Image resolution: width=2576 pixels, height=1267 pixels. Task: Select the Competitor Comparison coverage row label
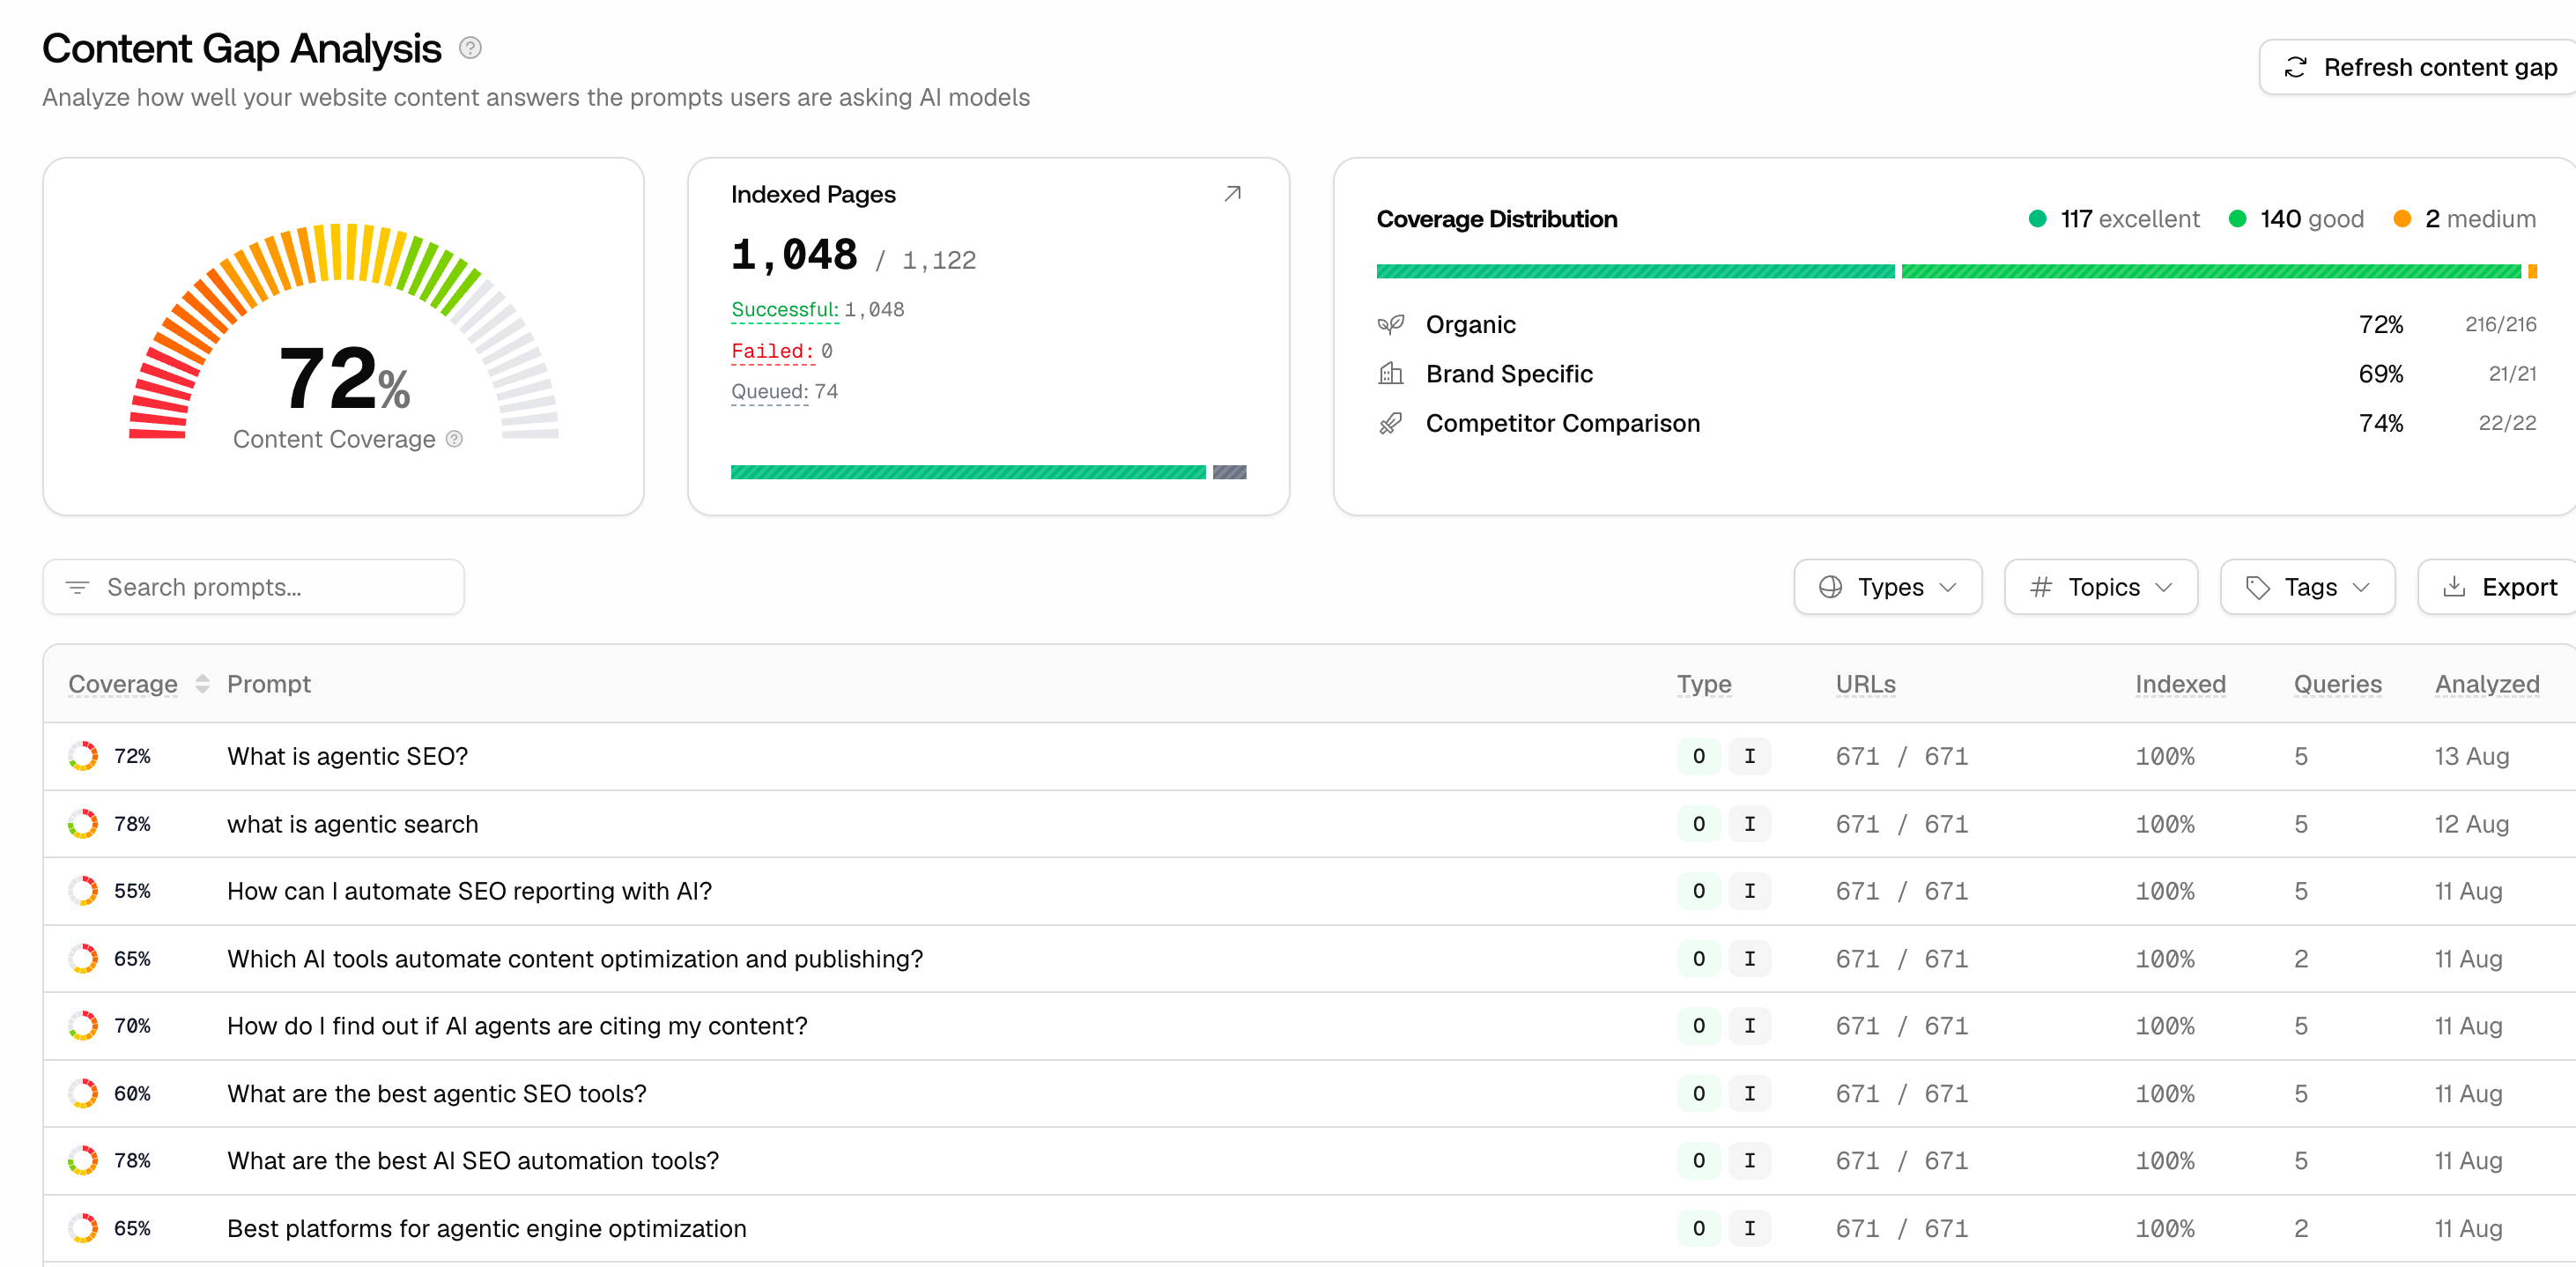[x=1563, y=424]
